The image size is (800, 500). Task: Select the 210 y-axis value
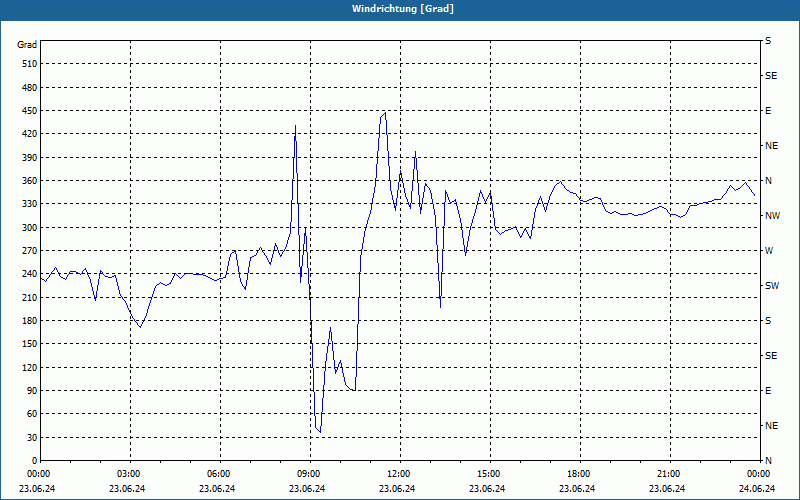point(30,297)
